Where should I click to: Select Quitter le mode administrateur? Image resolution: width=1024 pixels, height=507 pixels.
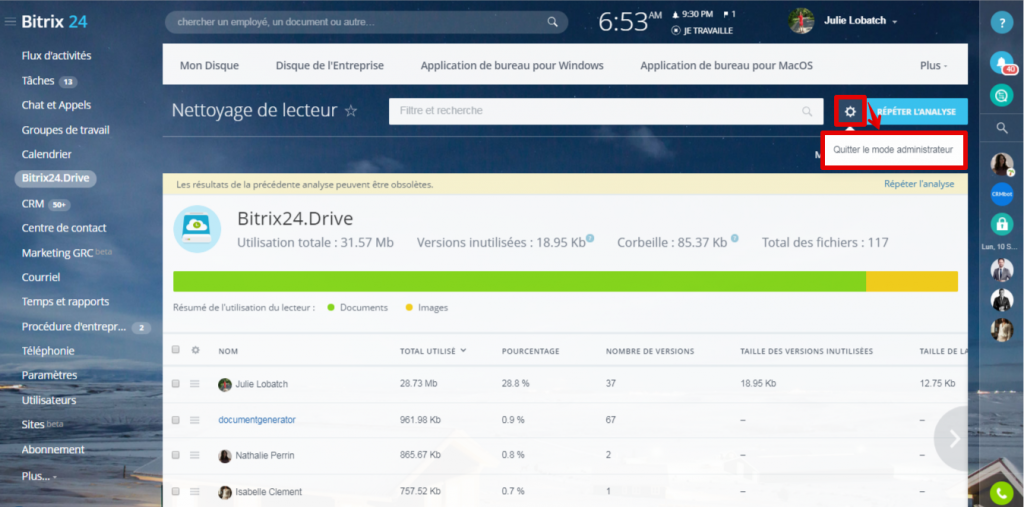coord(893,150)
